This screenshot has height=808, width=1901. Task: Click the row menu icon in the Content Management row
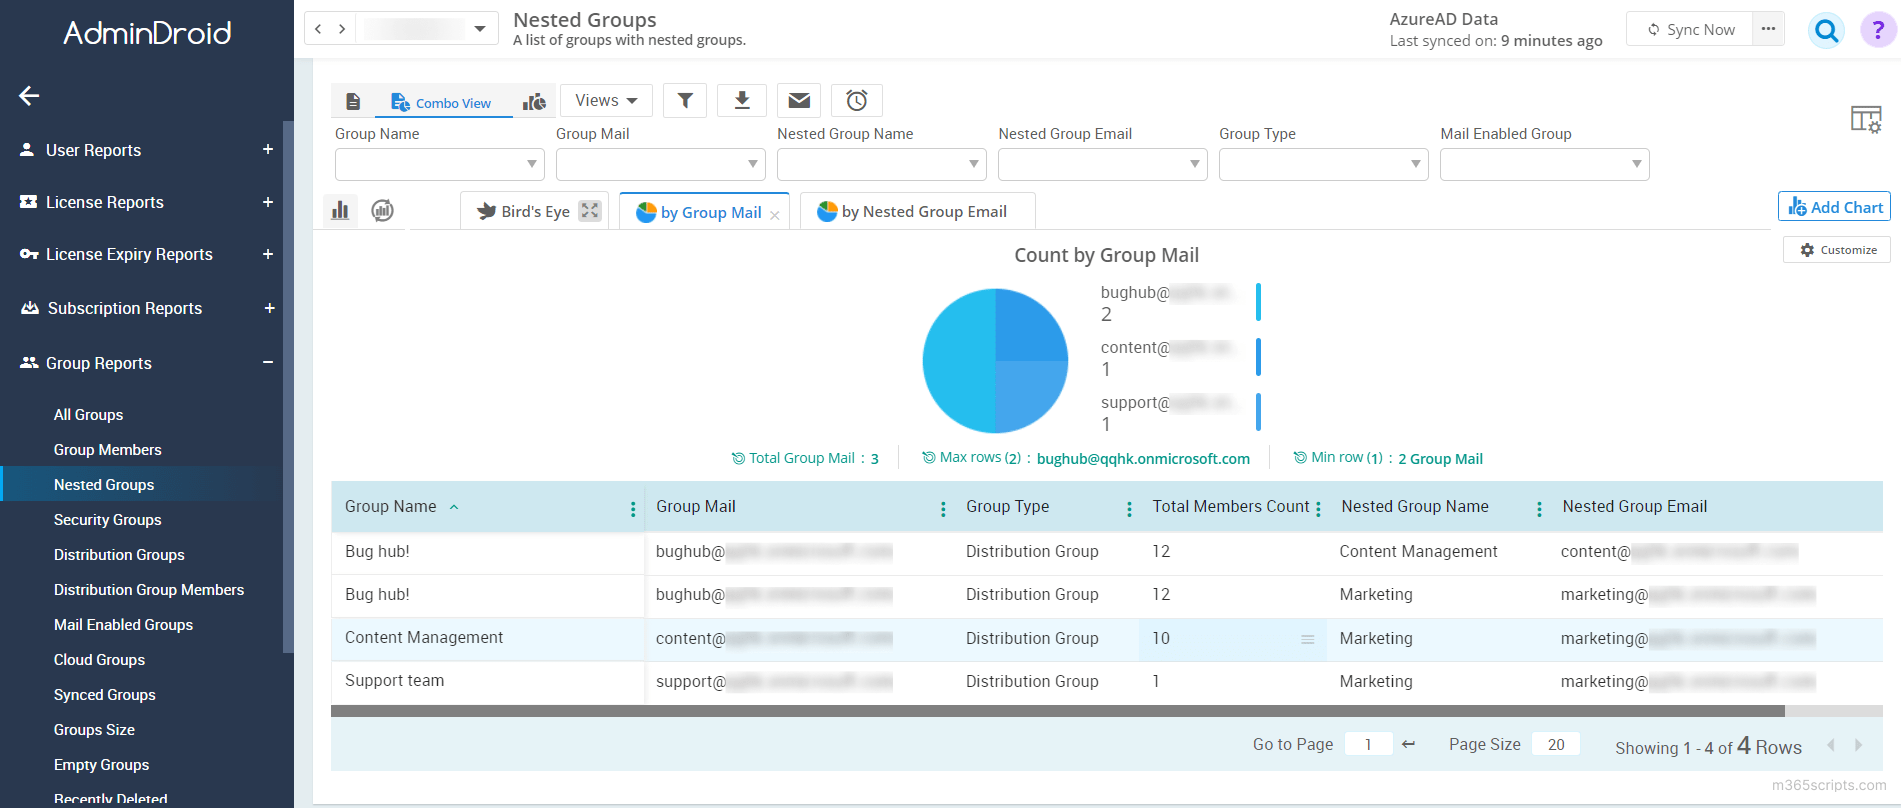[1307, 639]
